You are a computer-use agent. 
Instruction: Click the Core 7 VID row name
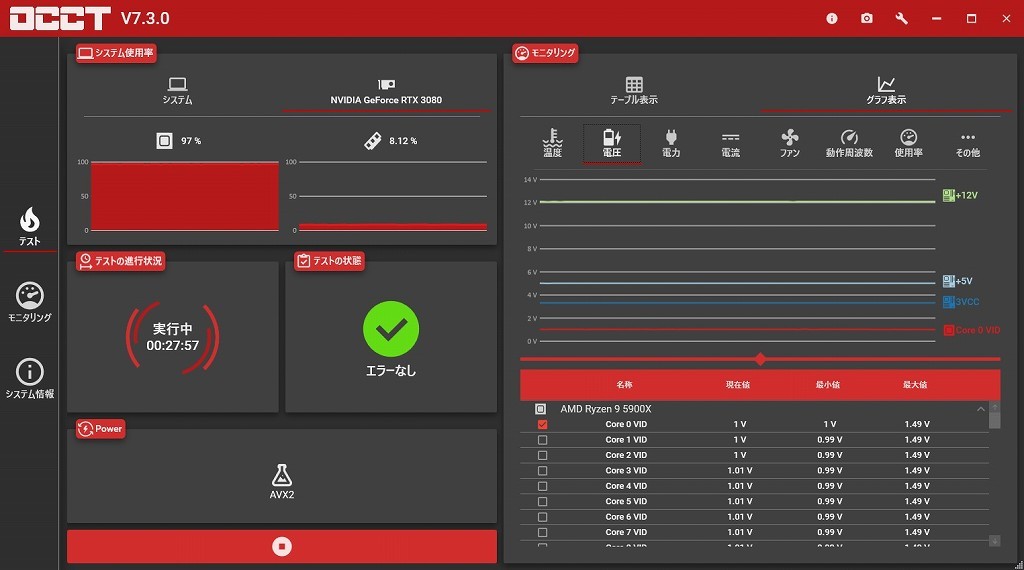point(626,532)
